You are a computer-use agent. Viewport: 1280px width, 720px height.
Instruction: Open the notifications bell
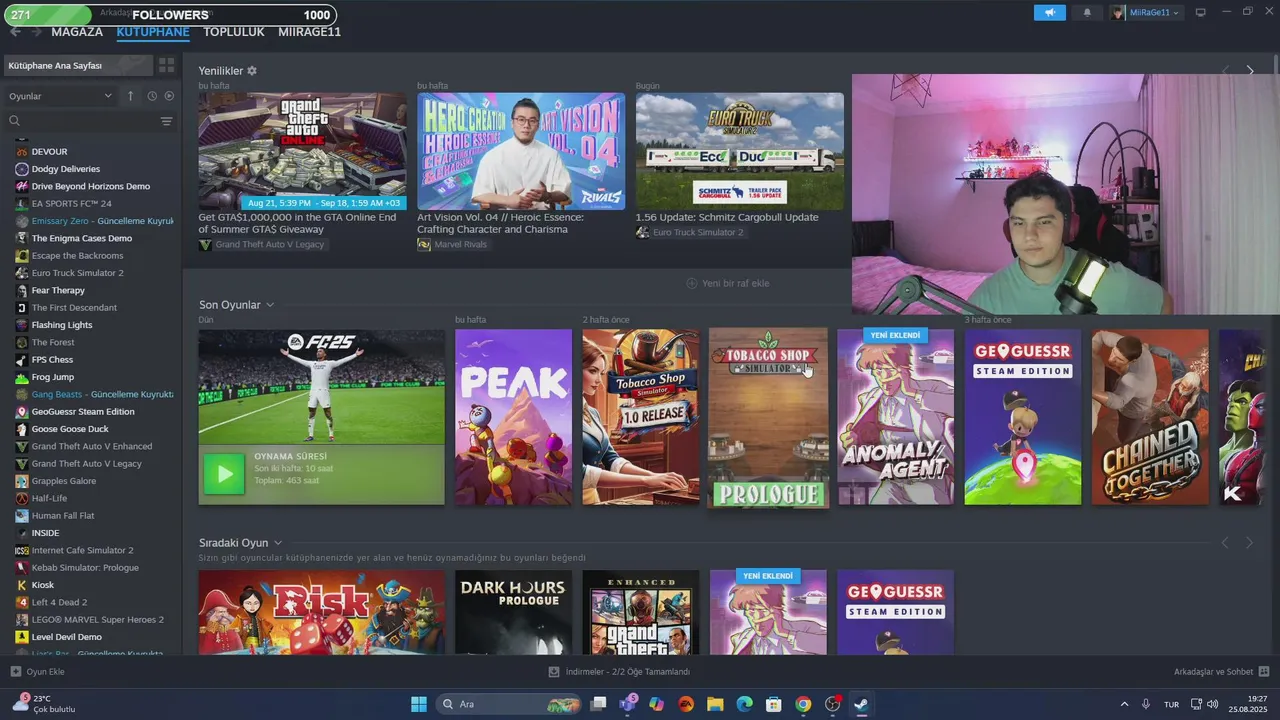pyautogui.click(x=1087, y=13)
